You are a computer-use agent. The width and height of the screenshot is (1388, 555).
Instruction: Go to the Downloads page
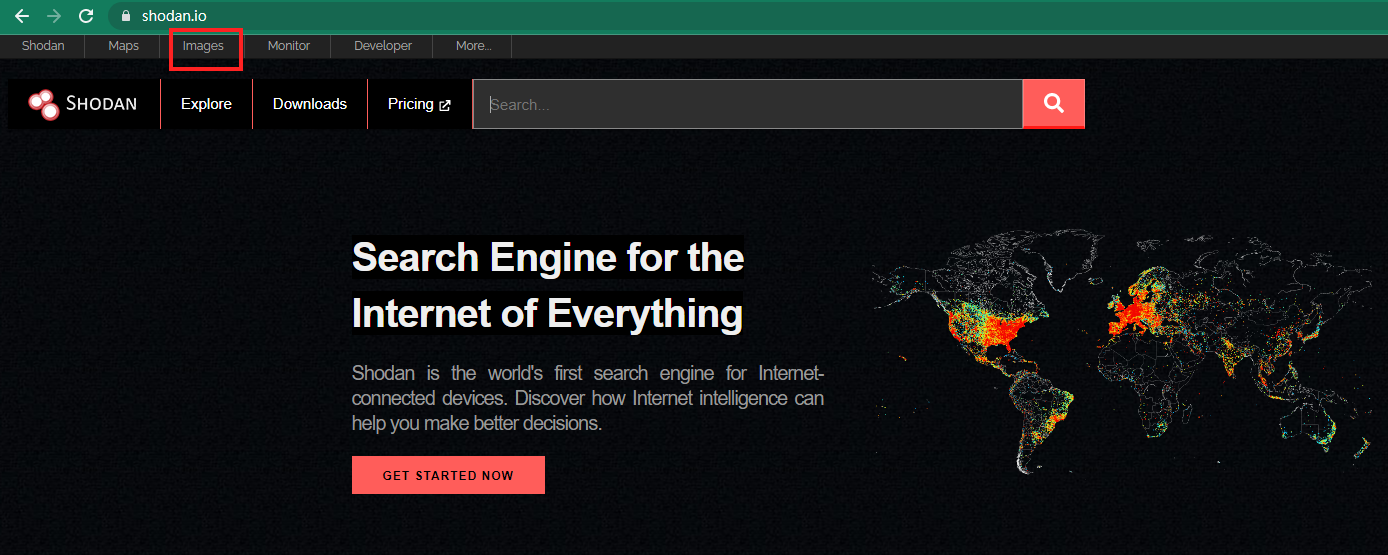click(310, 104)
